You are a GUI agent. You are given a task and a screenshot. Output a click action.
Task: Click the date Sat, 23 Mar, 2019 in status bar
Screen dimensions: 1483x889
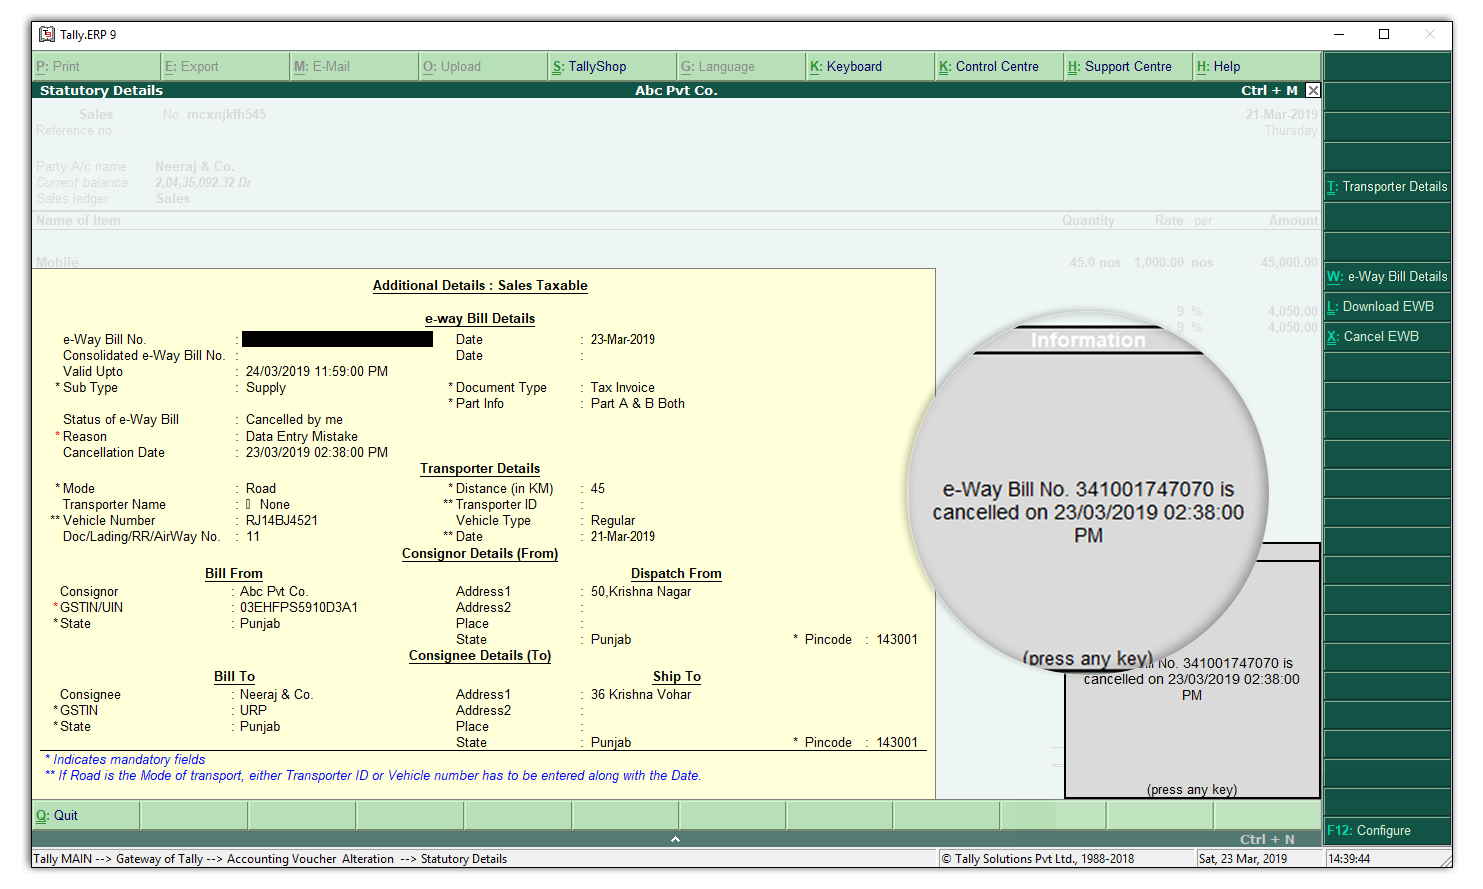tap(1243, 858)
